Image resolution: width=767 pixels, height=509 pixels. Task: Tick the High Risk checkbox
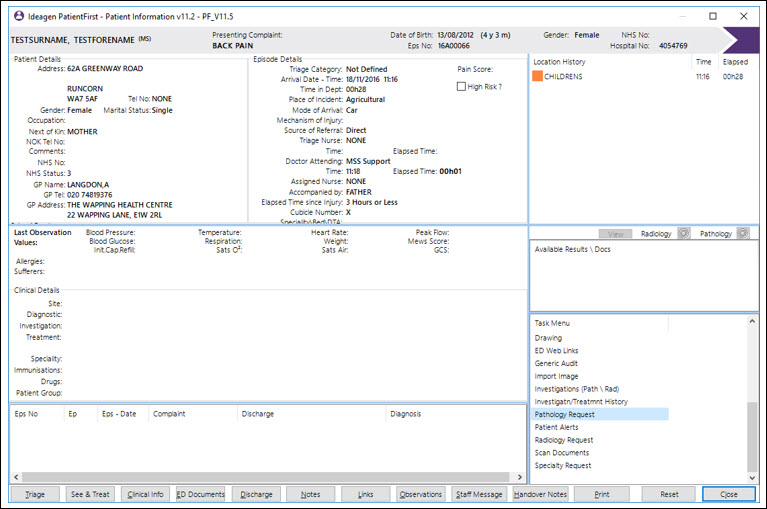[461, 87]
